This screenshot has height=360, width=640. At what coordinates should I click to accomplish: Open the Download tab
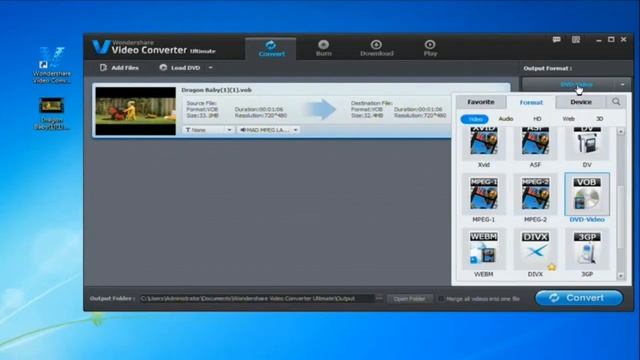pyautogui.click(x=376, y=48)
